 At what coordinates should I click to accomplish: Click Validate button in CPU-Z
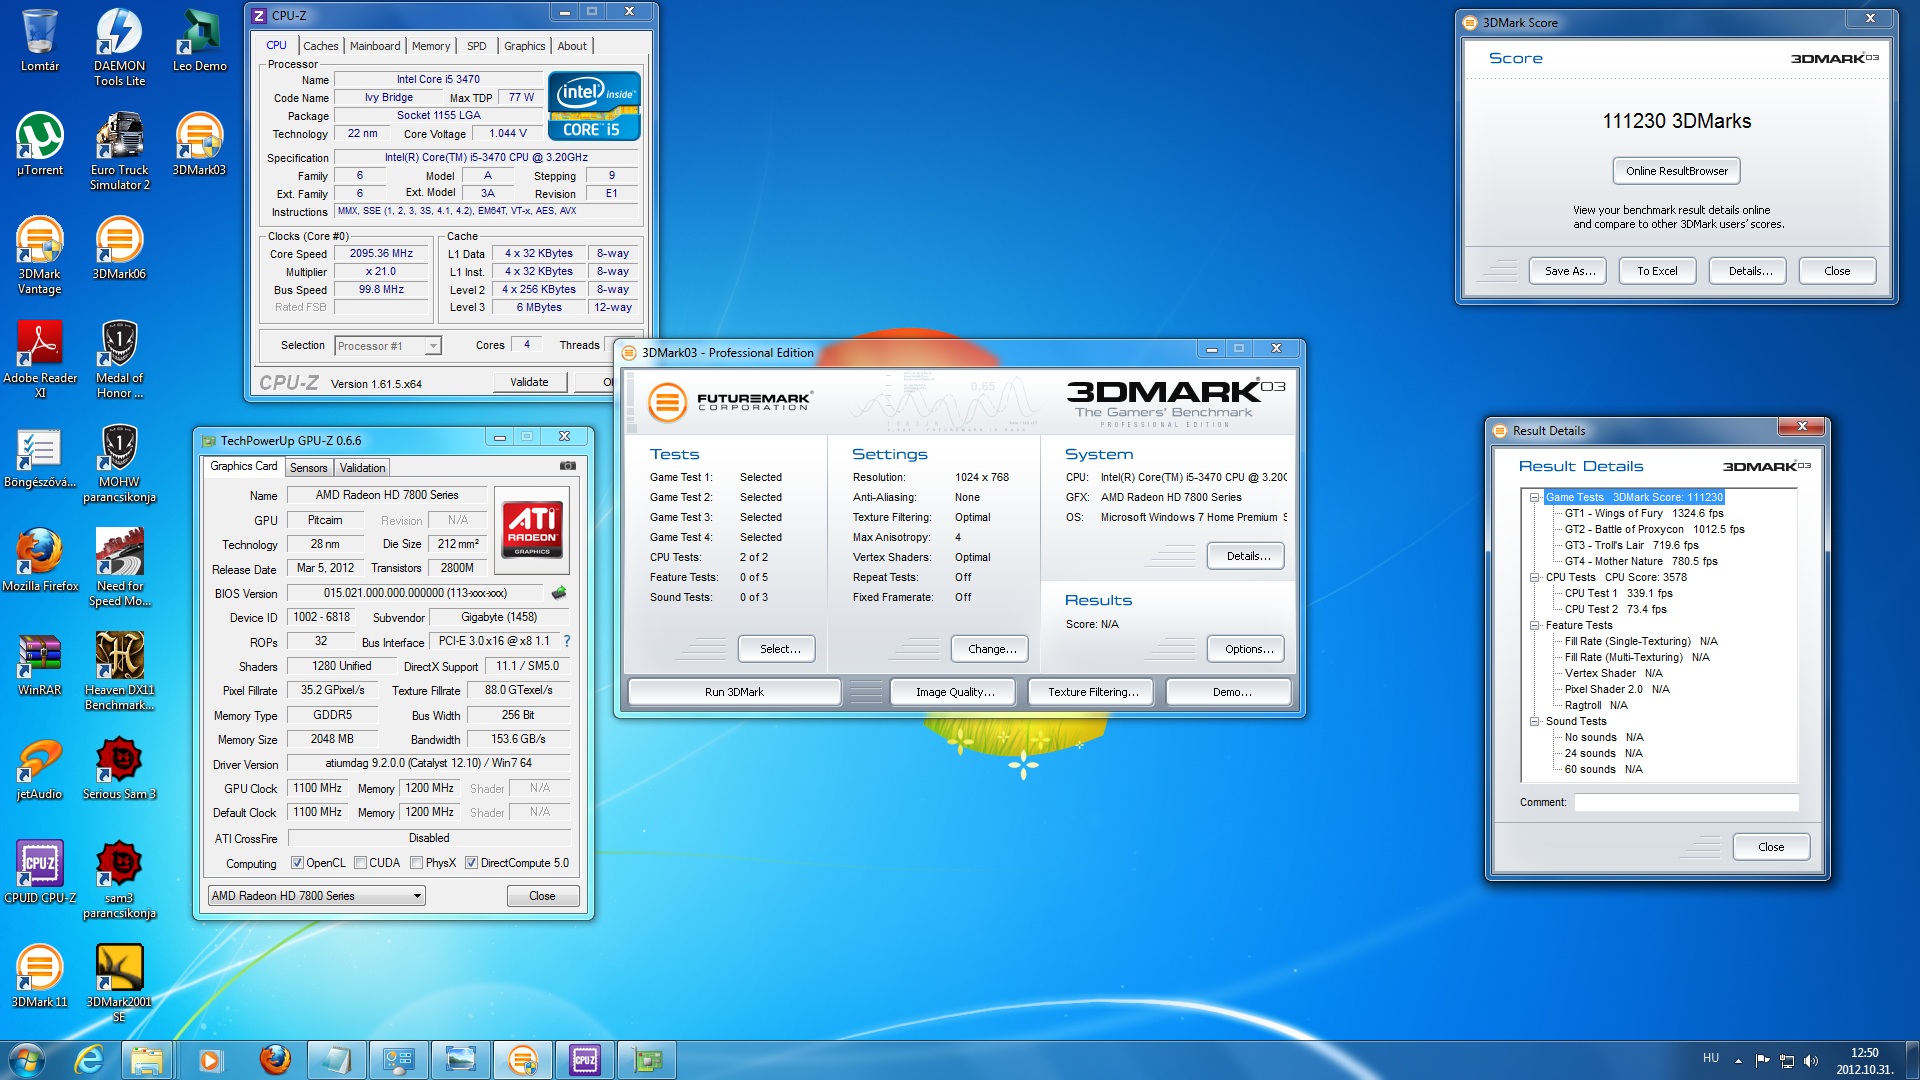(x=529, y=382)
